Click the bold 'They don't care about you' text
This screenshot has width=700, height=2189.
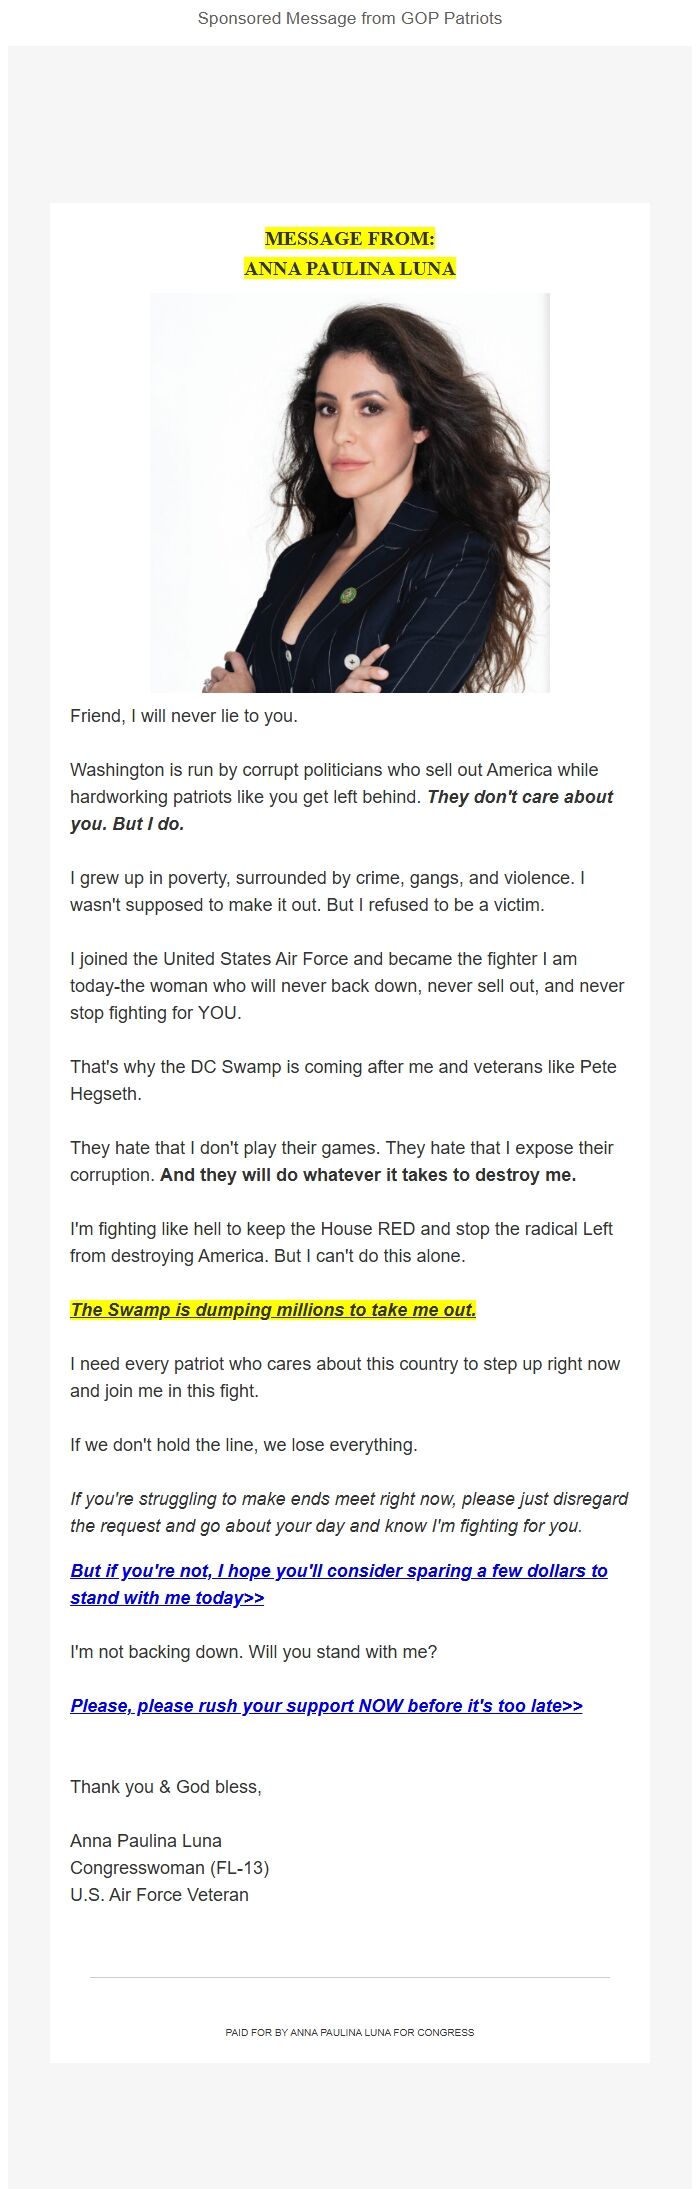click(x=341, y=811)
